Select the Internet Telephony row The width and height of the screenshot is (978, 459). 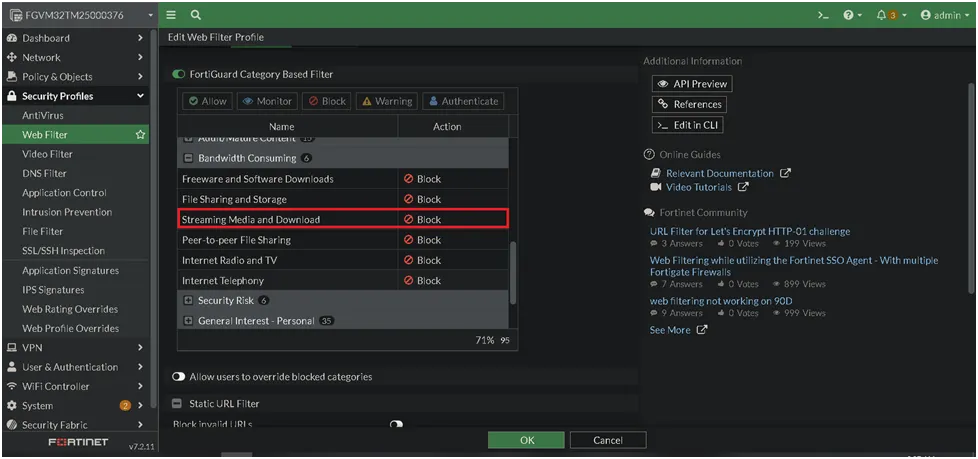coord(343,281)
